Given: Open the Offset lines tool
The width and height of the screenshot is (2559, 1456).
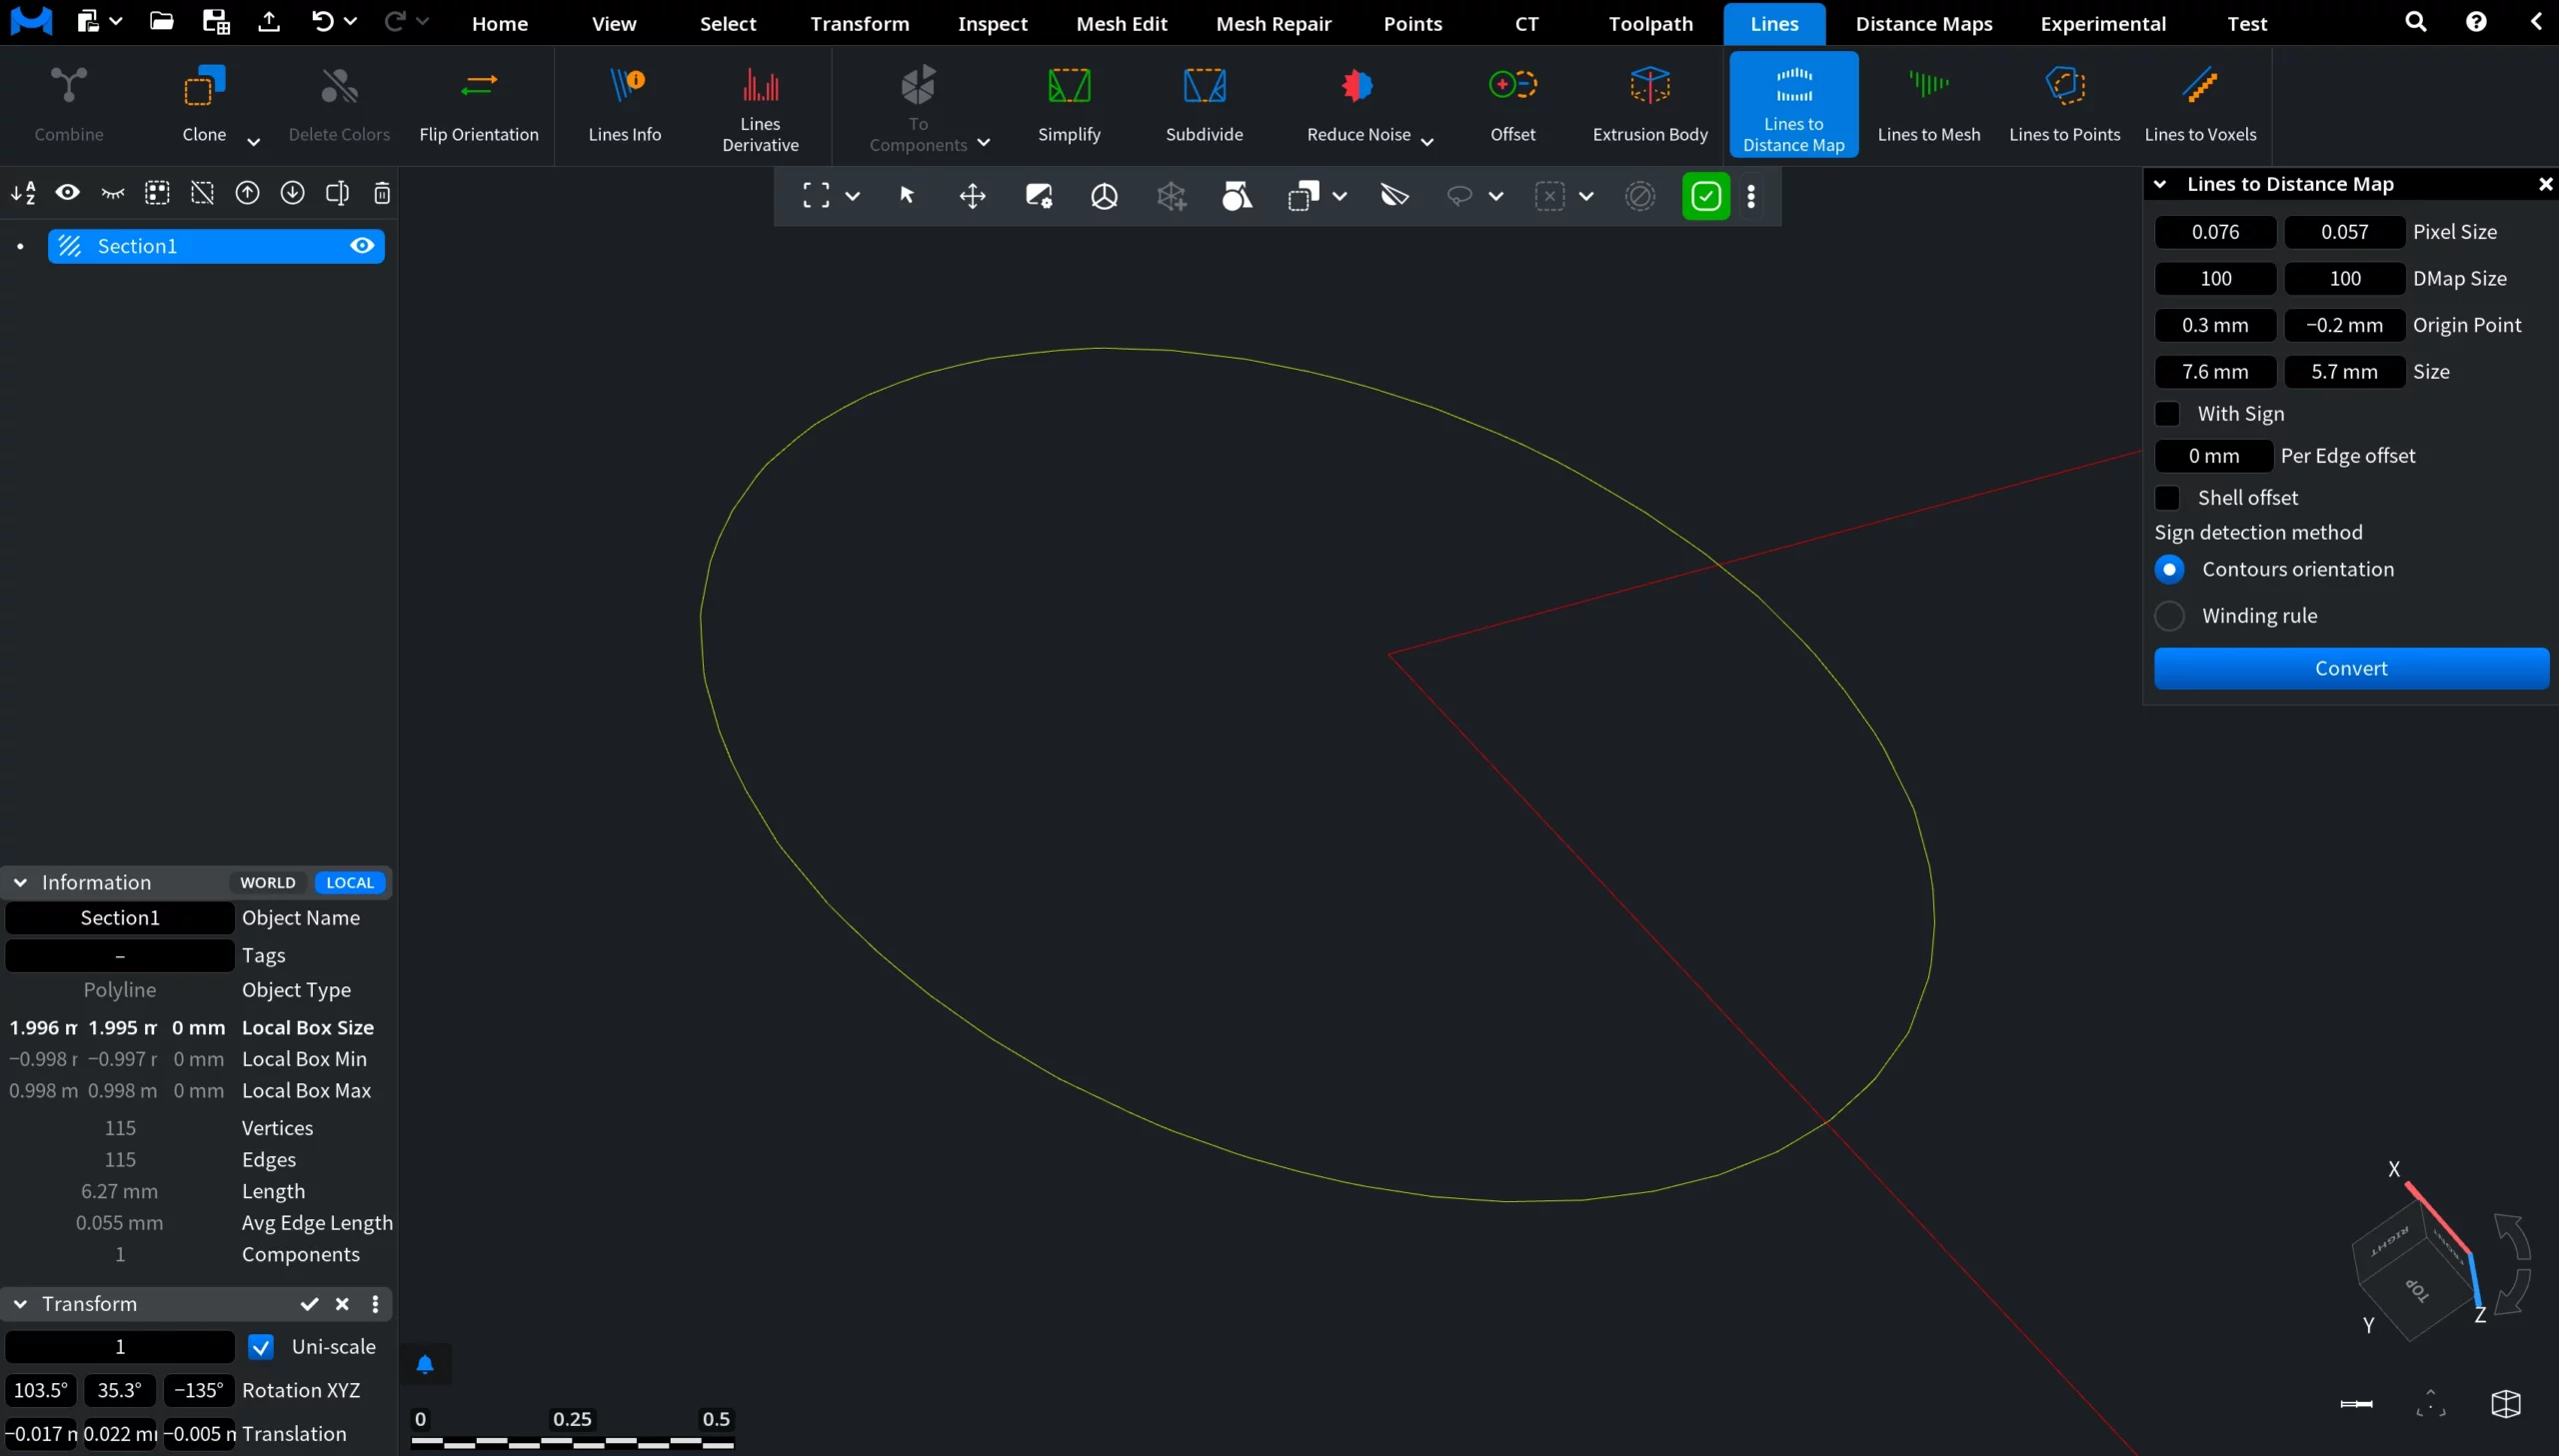Looking at the screenshot, I should pos(1512,104).
